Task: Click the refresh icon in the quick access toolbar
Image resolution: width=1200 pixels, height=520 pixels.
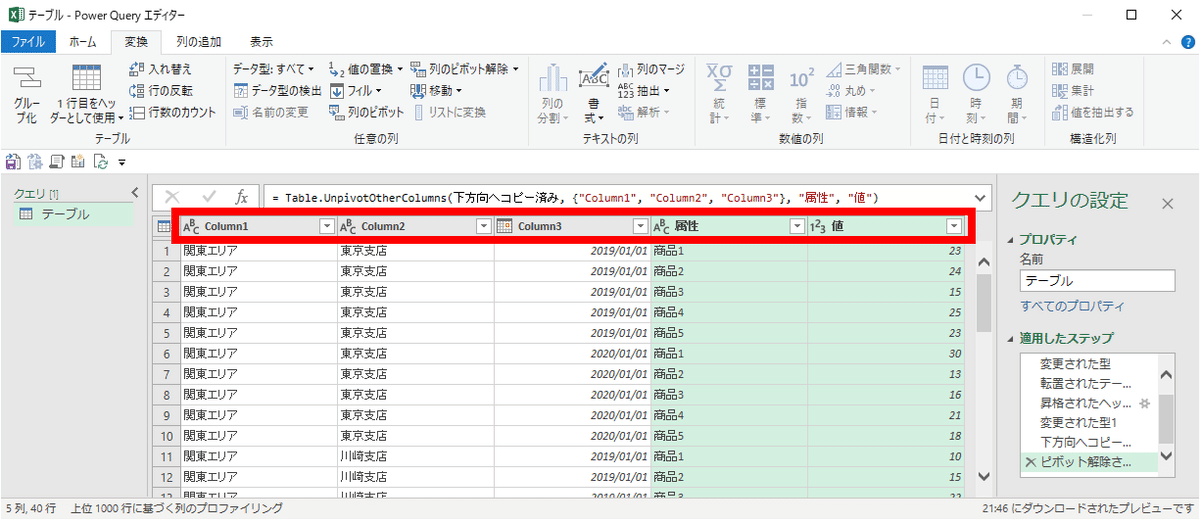Action: click(x=99, y=161)
